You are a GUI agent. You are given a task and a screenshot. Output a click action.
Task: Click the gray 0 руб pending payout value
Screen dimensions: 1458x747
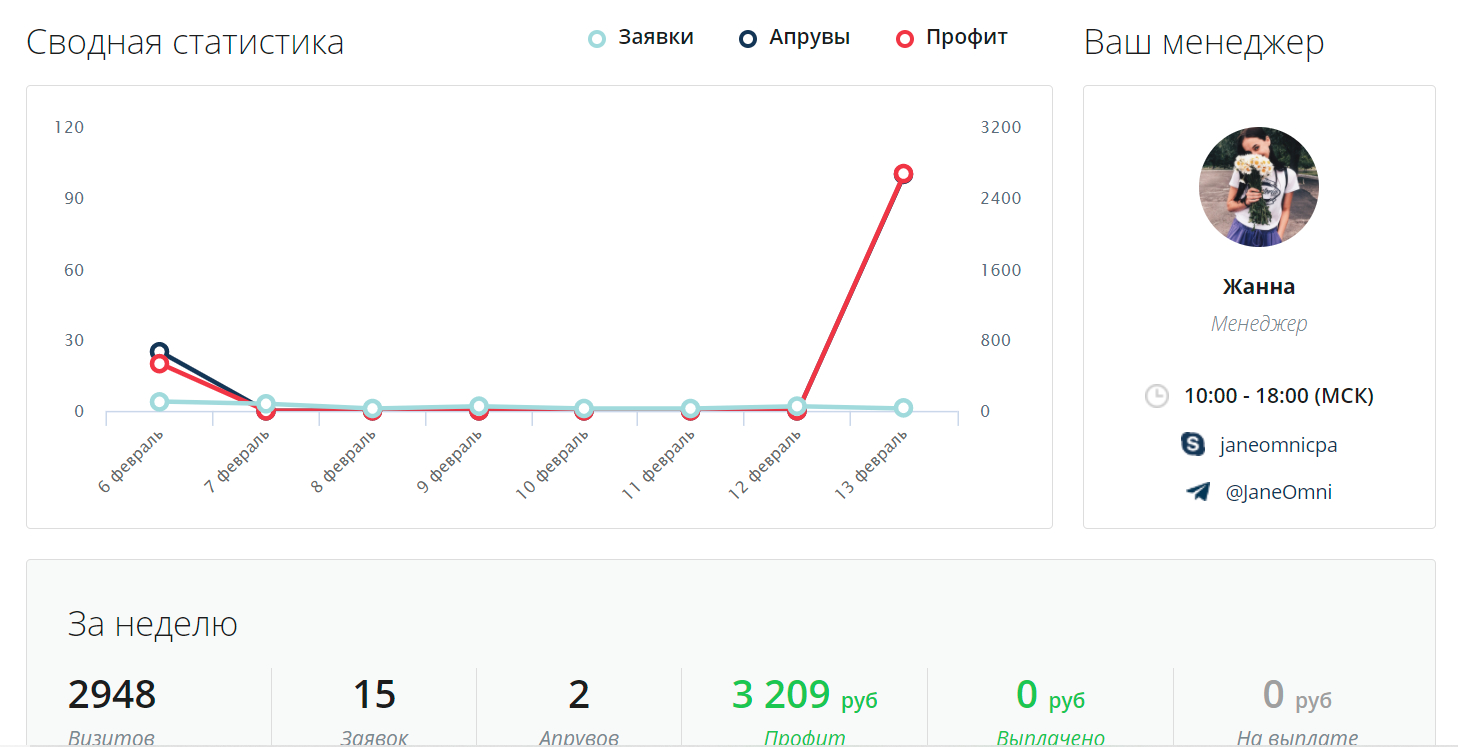[1297, 694]
